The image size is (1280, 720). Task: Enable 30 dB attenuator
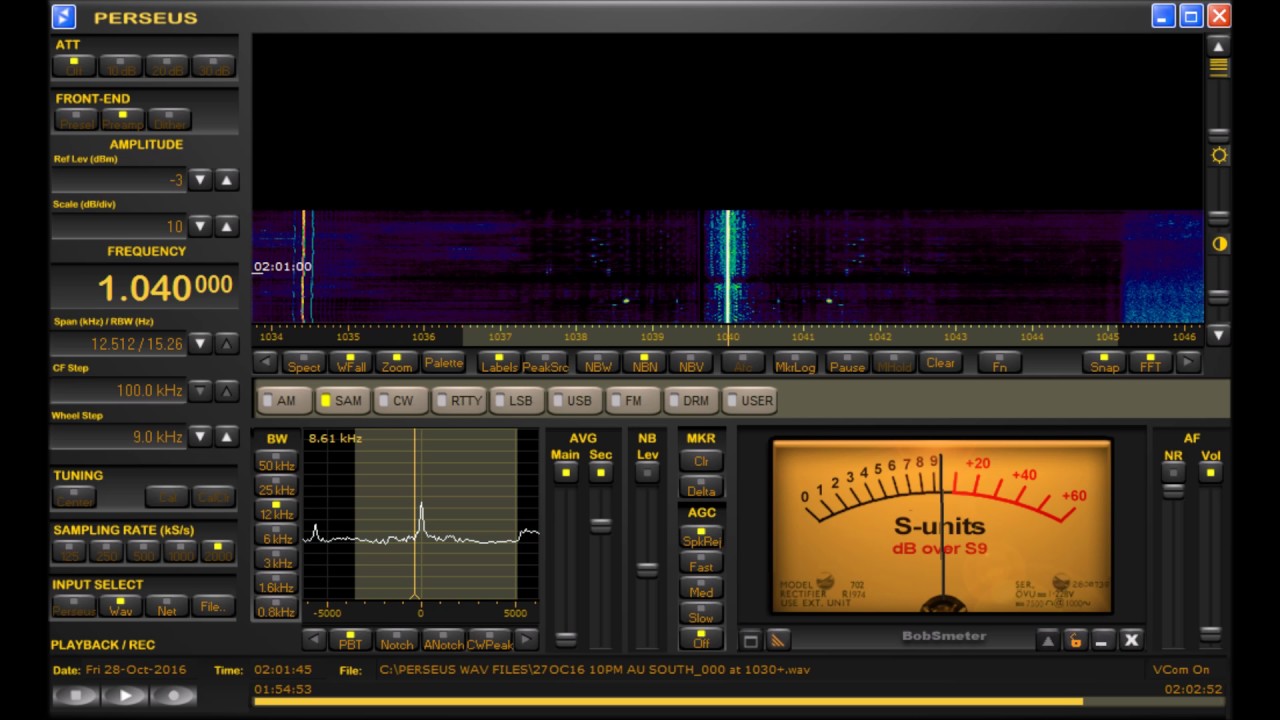pyautogui.click(x=213, y=66)
